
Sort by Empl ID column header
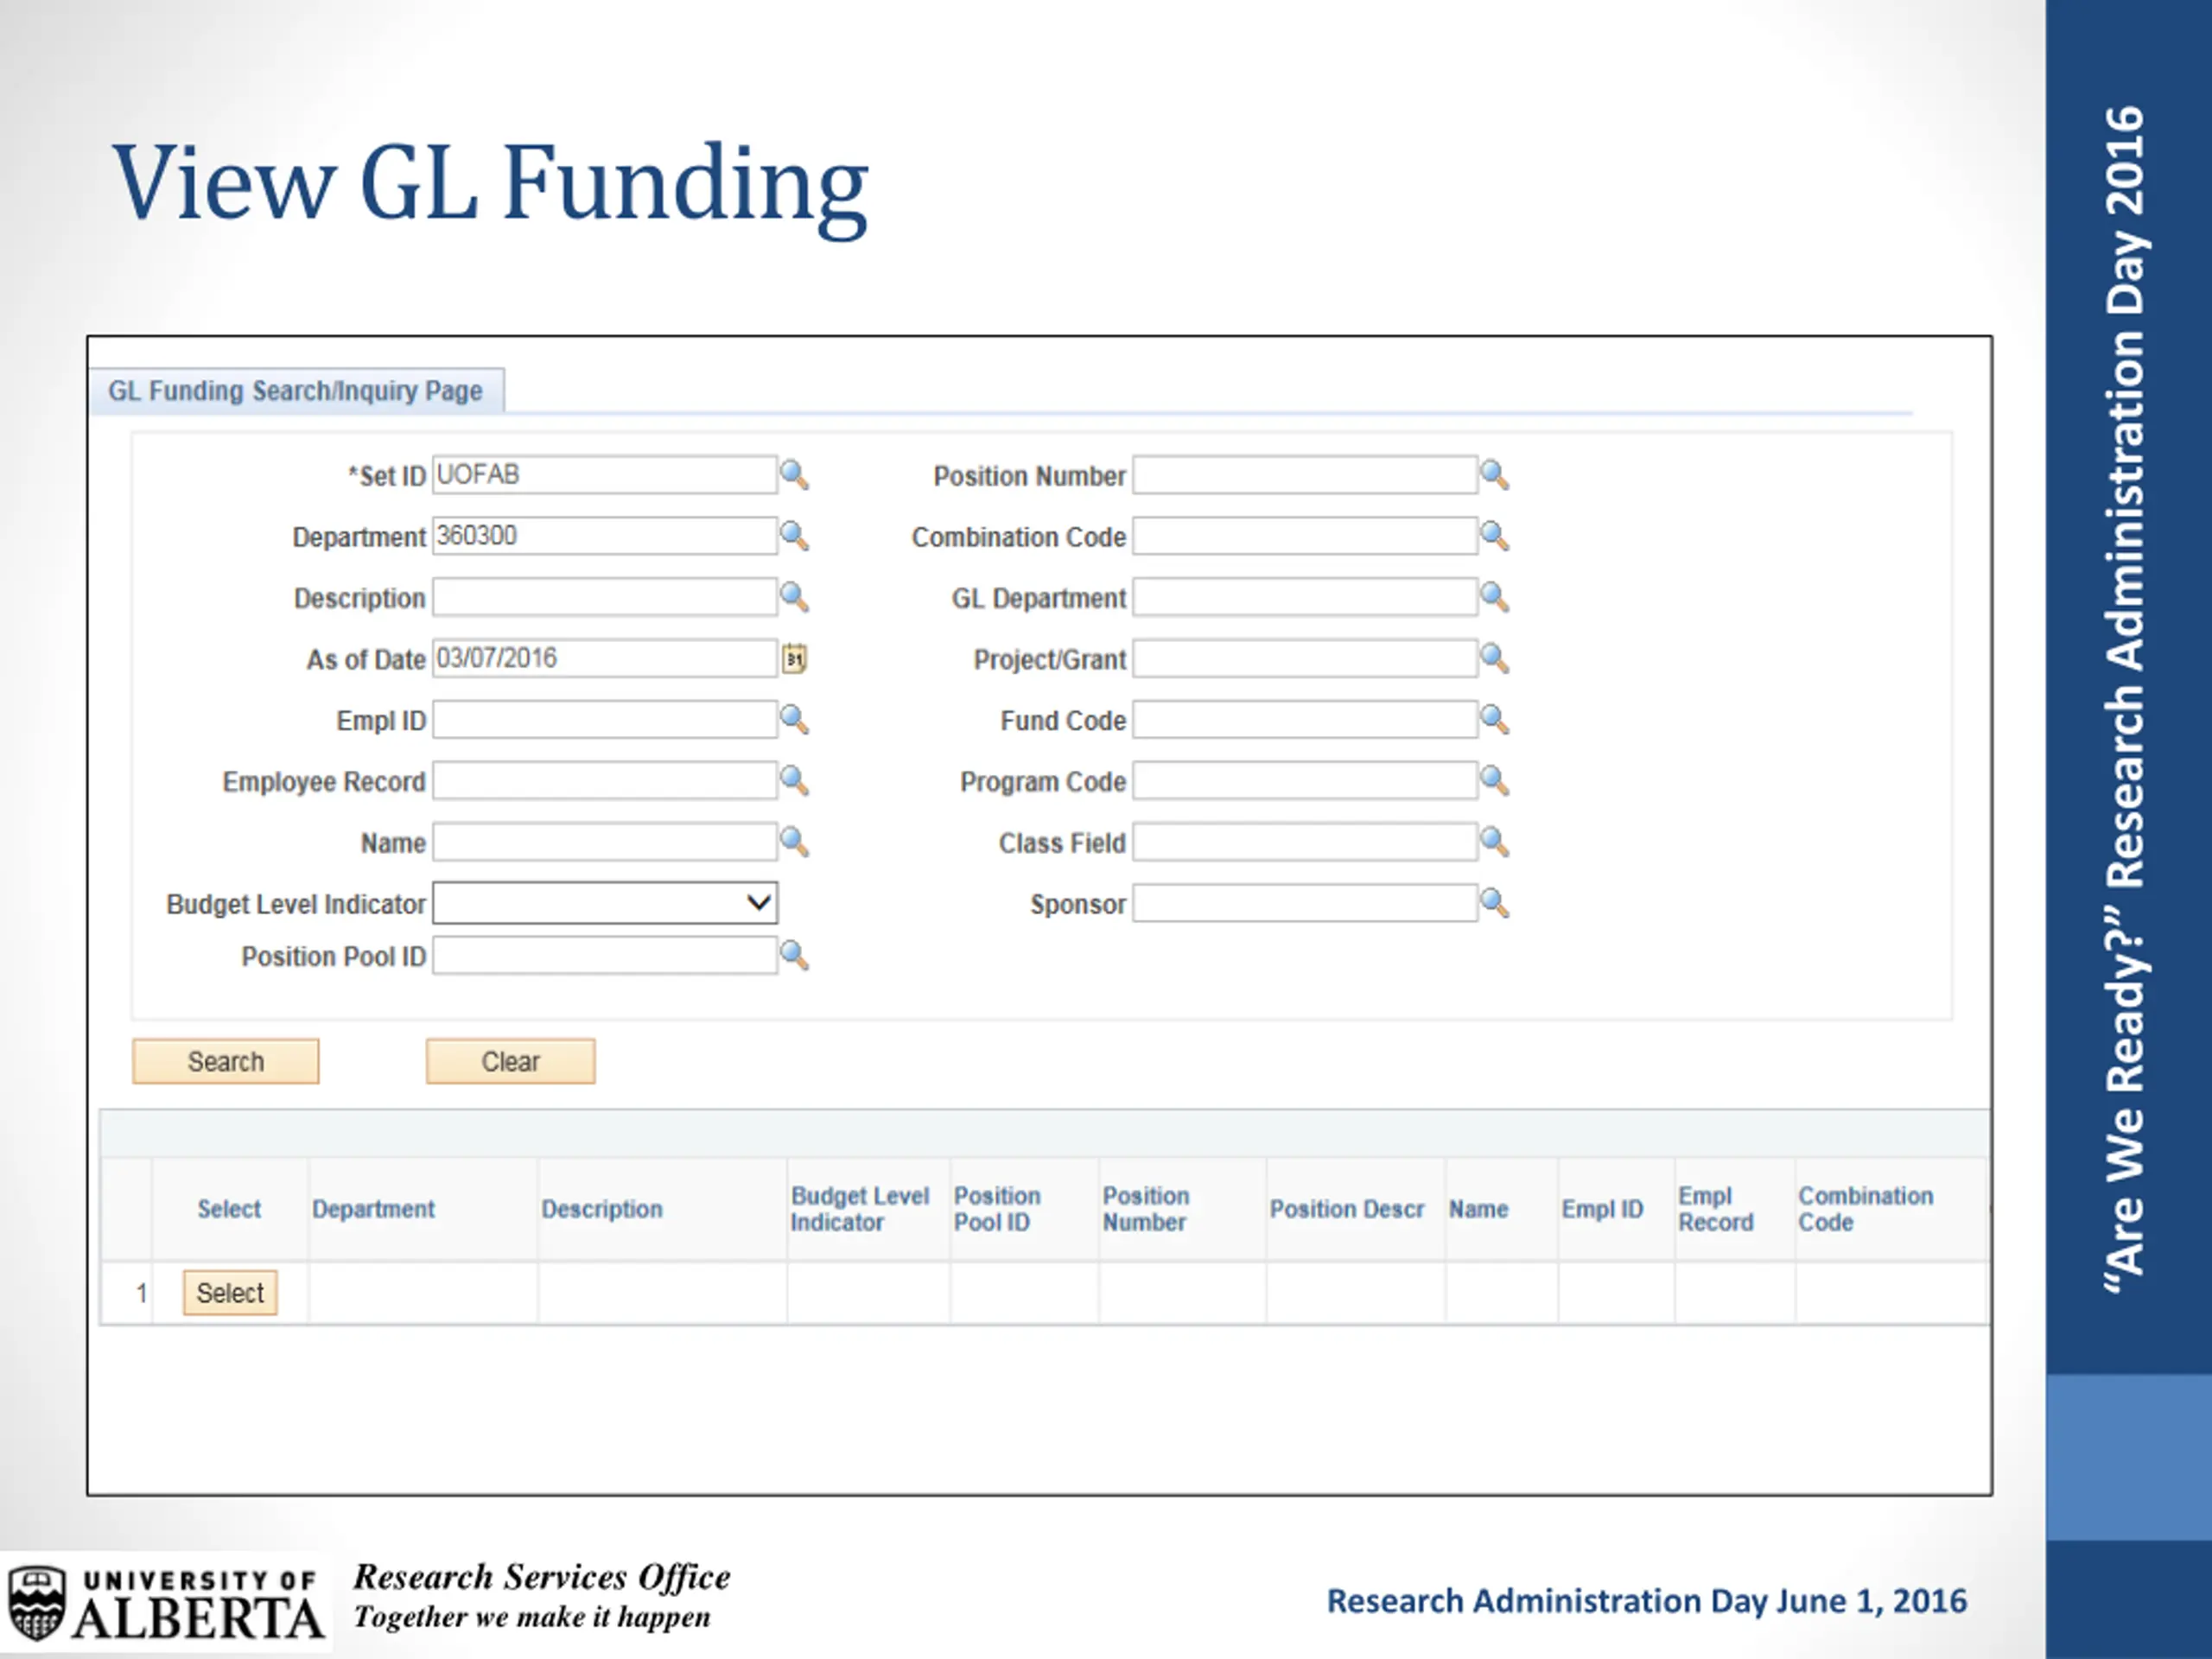coord(1602,1209)
